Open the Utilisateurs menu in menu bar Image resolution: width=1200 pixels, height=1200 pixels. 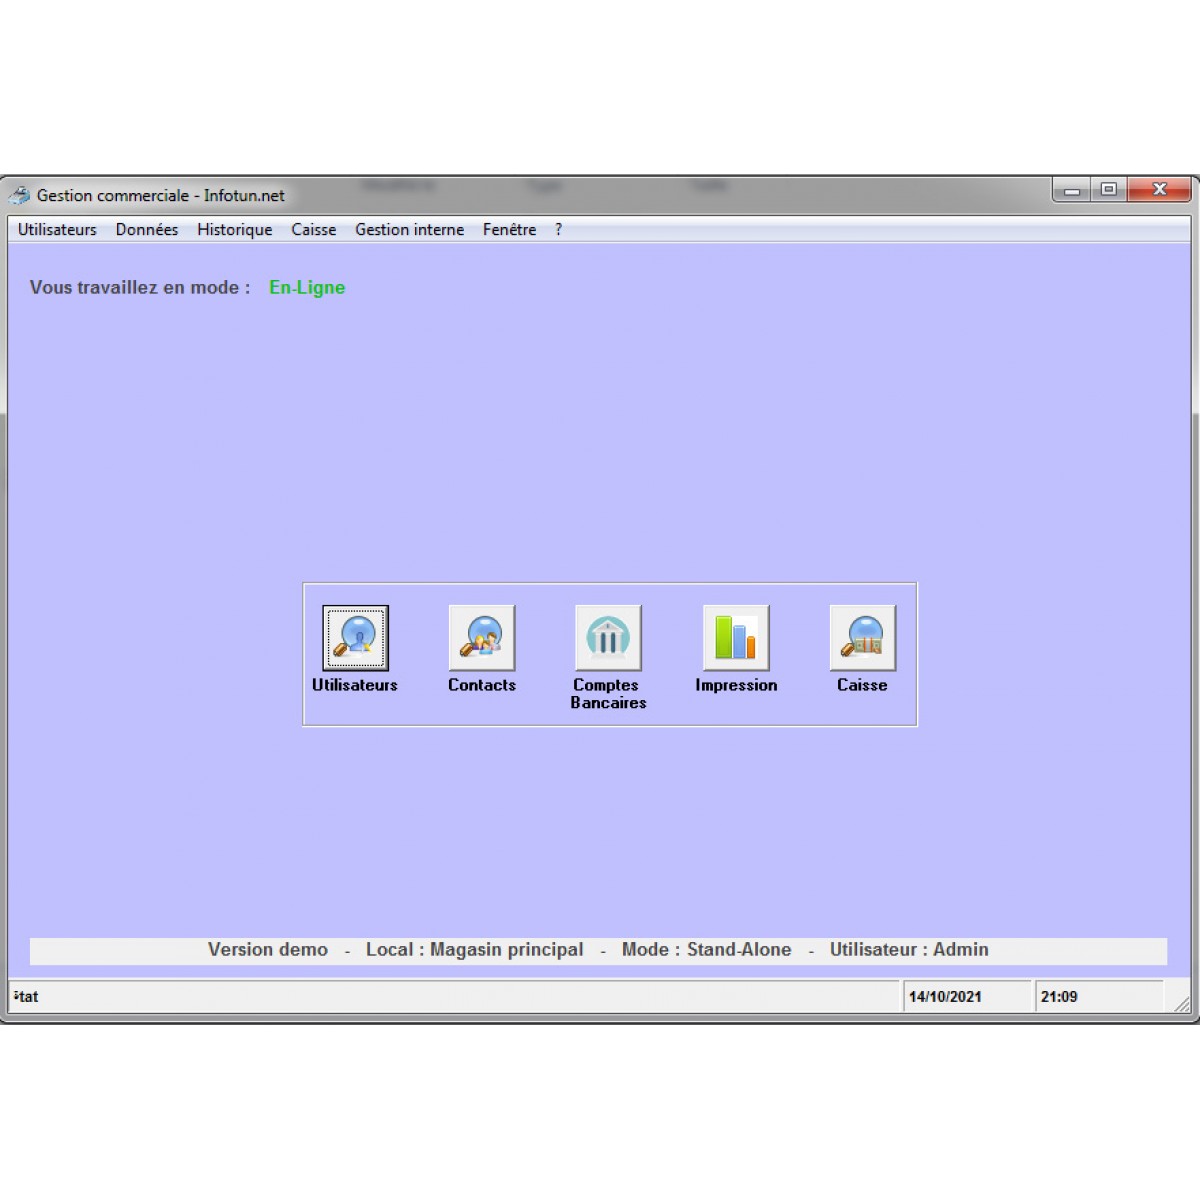coord(57,229)
